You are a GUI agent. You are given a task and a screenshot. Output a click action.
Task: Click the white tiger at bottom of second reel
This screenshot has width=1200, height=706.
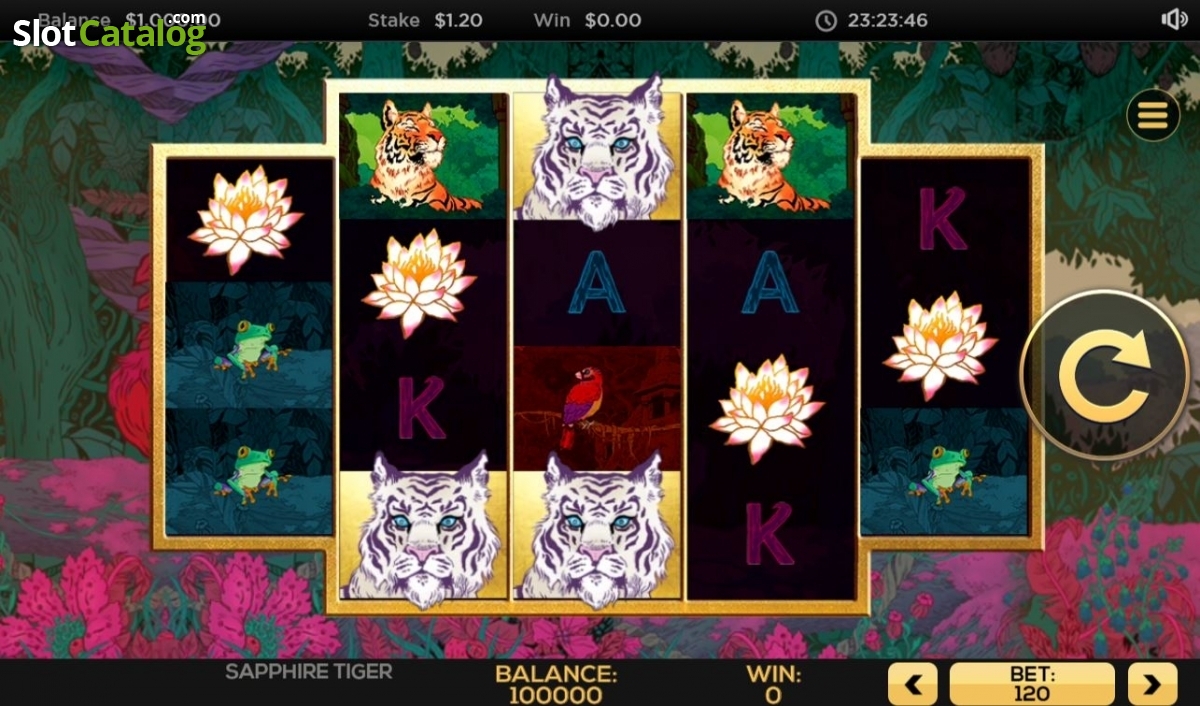(x=423, y=531)
